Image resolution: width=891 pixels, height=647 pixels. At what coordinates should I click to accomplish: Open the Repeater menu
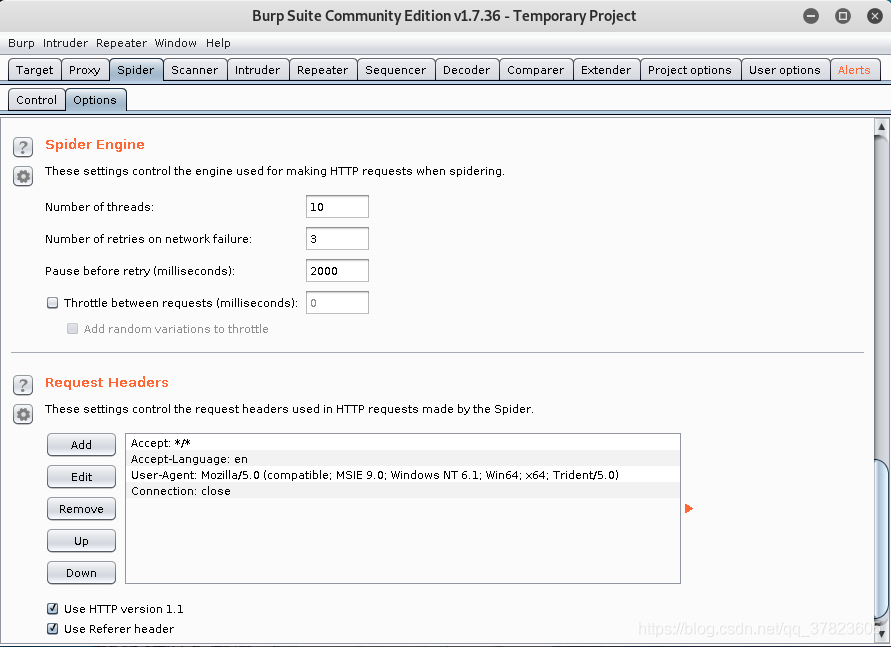coord(121,43)
